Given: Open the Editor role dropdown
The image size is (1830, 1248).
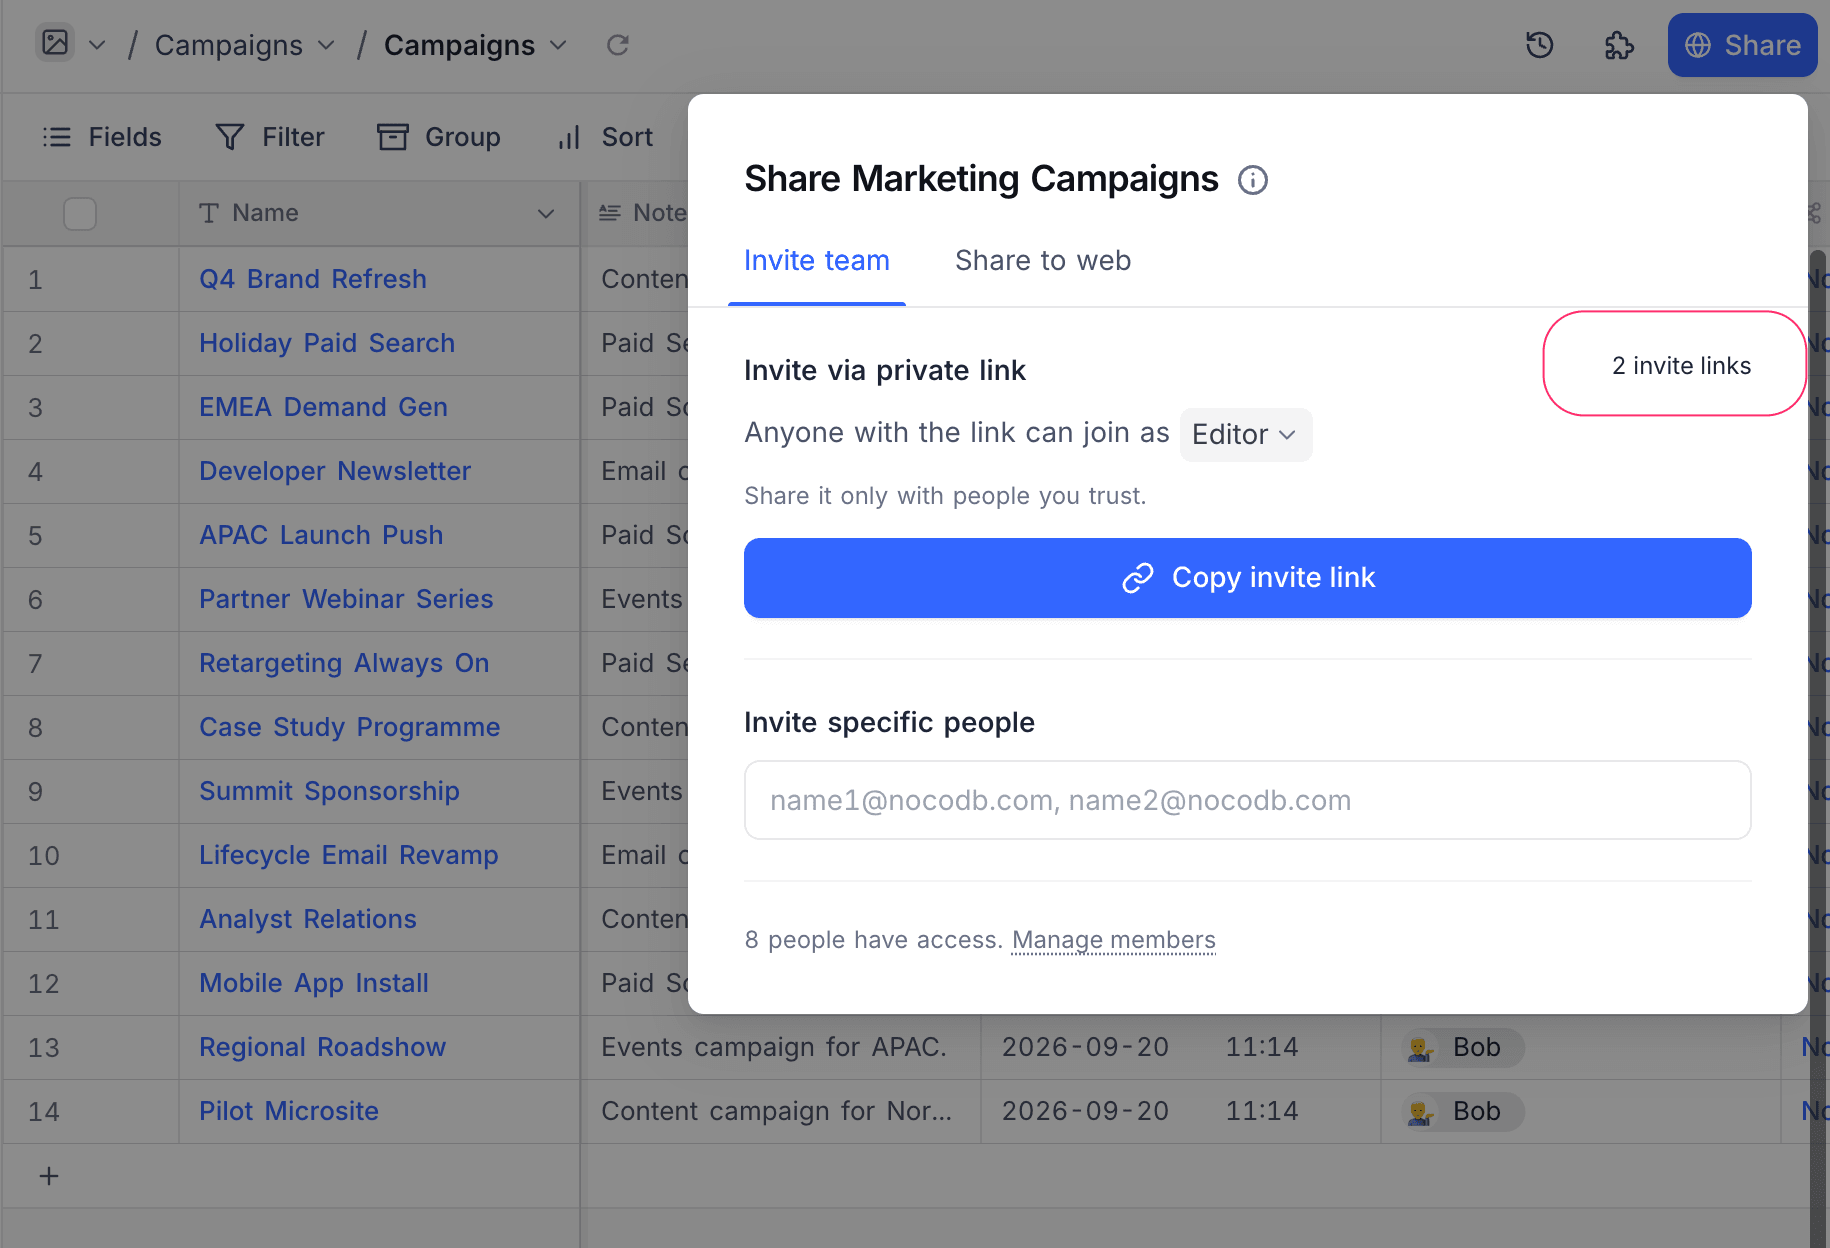Looking at the screenshot, I should point(1246,434).
